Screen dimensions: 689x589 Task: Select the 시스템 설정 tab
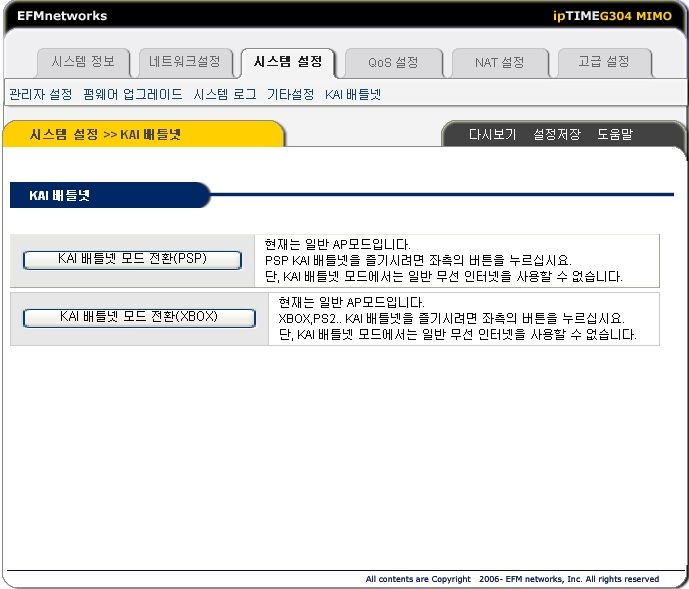[x=288, y=62]
